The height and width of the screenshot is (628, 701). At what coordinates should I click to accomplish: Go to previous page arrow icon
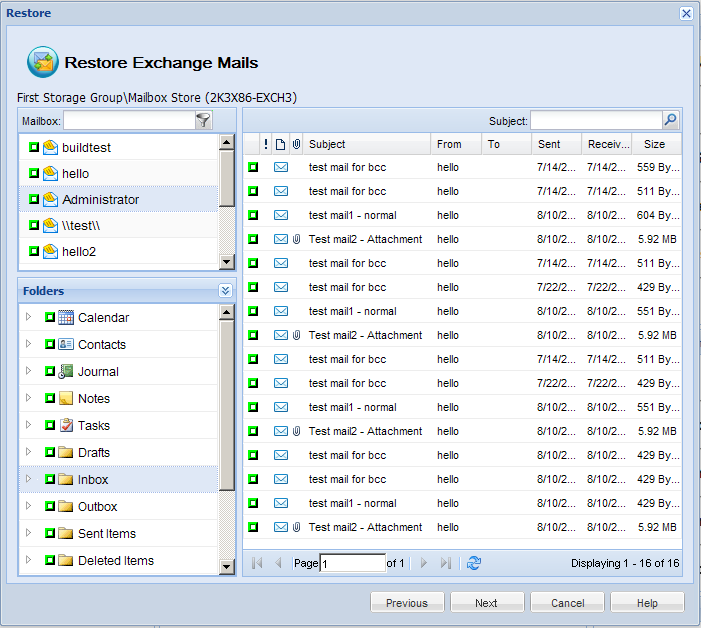click(278, 563)
